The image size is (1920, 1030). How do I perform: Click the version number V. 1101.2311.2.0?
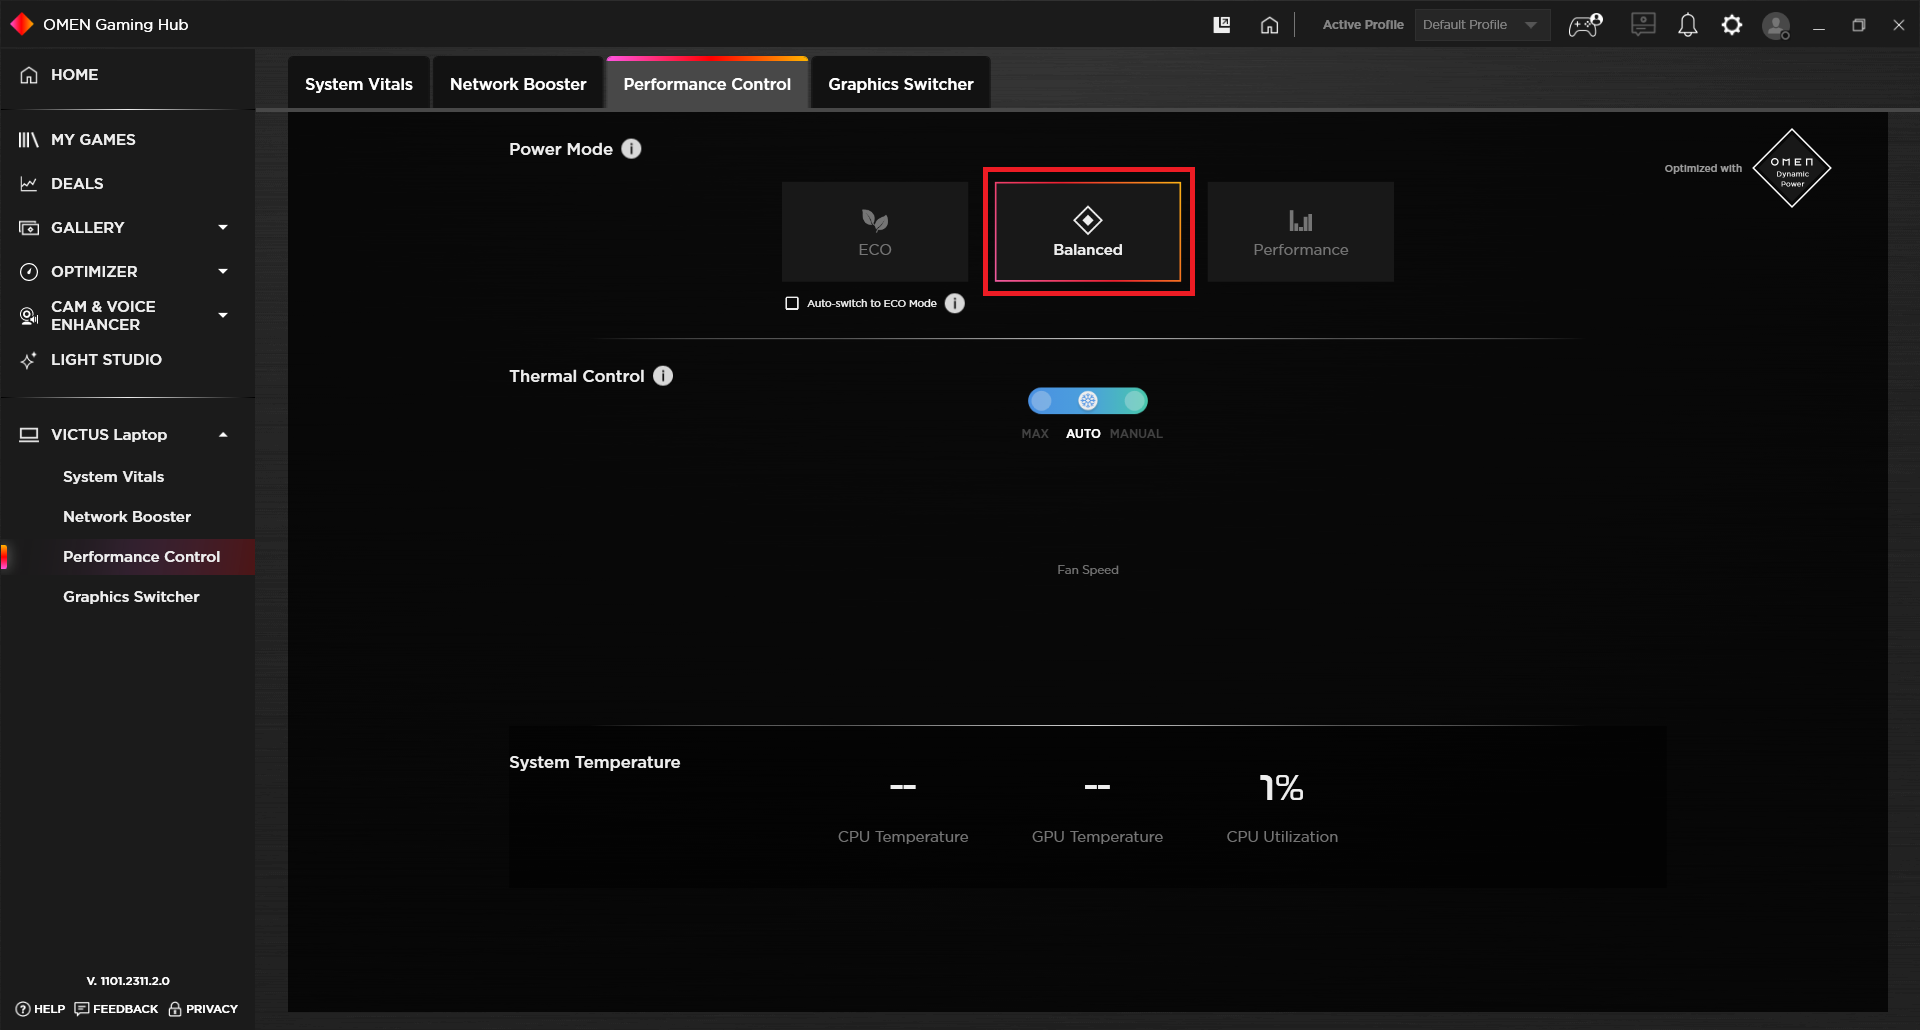(x=128, y=981)
